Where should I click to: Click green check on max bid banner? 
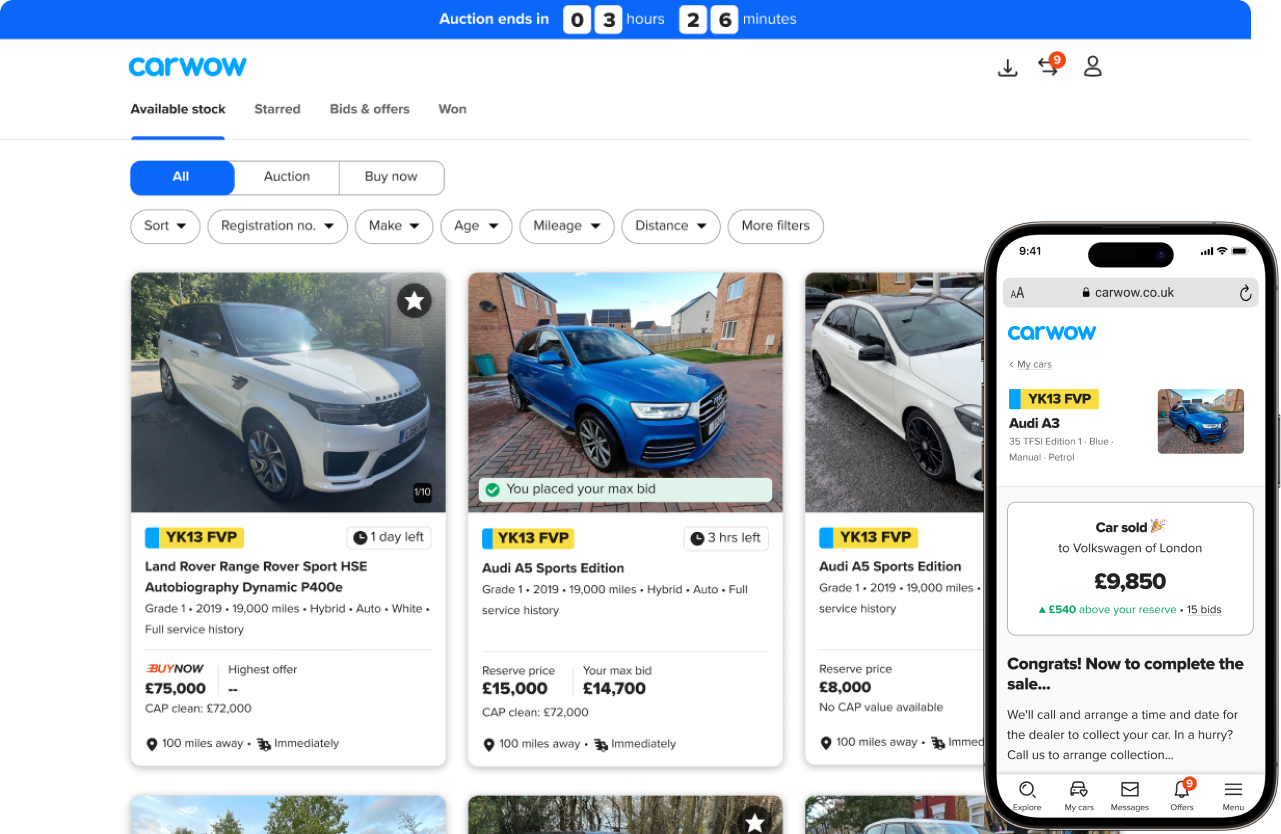[492, 490]
